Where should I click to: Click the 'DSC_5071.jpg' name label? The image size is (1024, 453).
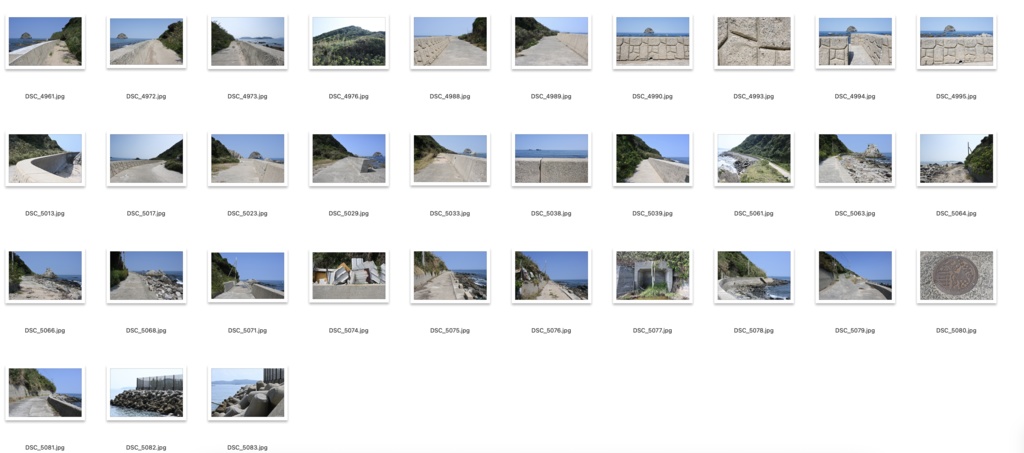pos(248,330)
